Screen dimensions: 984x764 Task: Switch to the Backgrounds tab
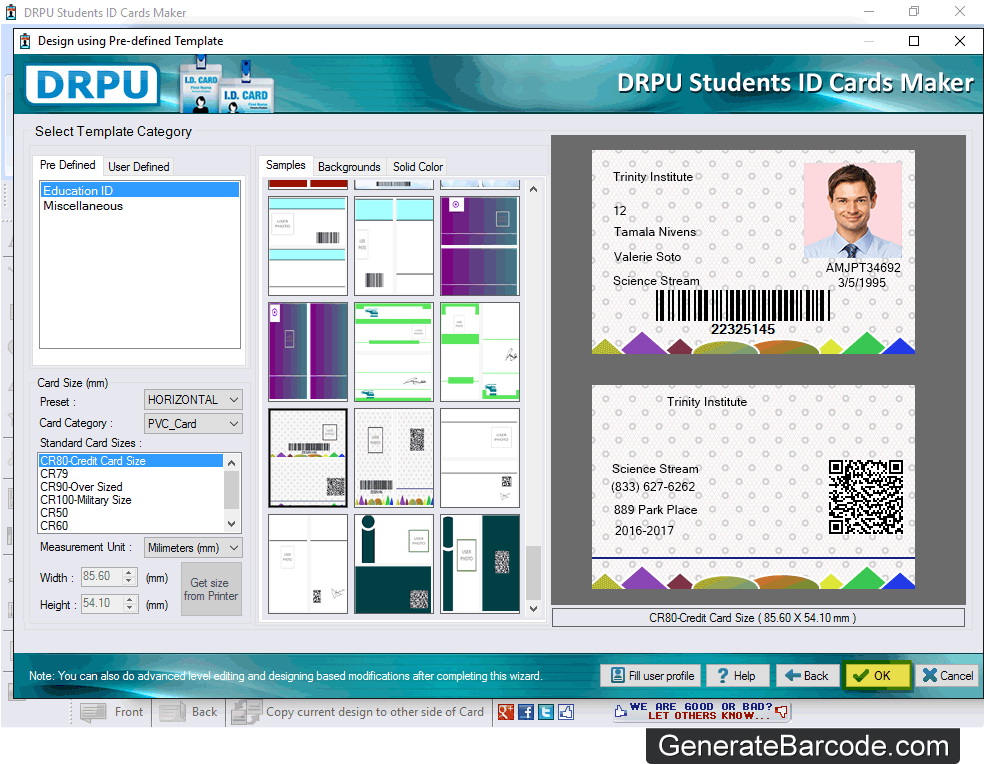coord(349,166)
